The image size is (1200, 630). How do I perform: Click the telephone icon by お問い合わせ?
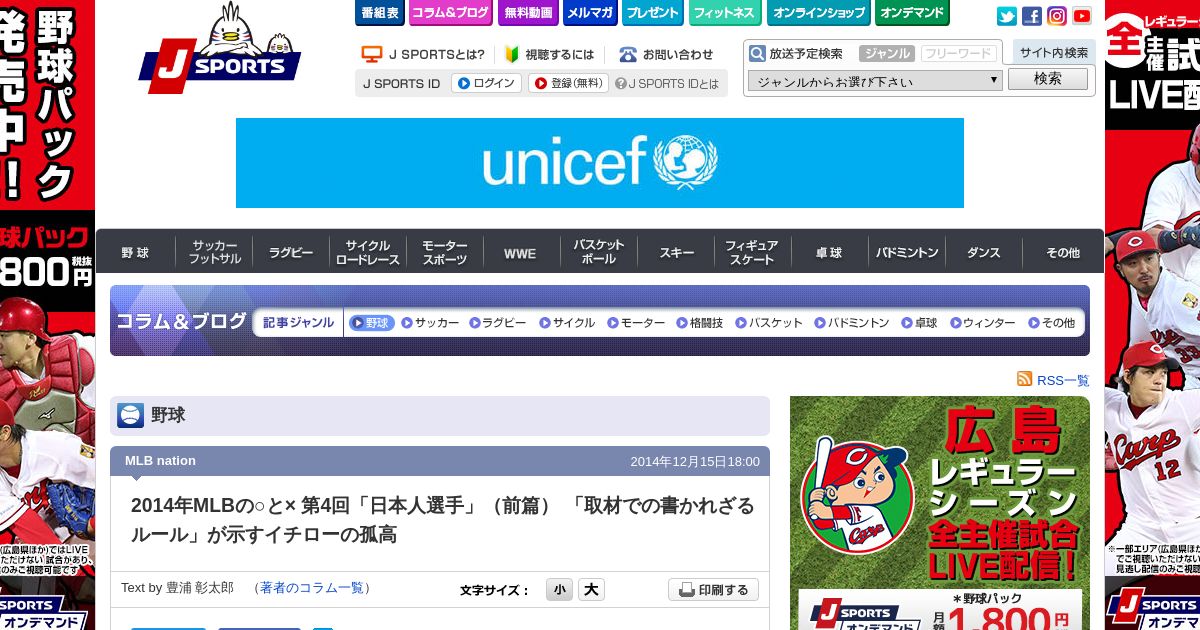[x=628, y=54]
